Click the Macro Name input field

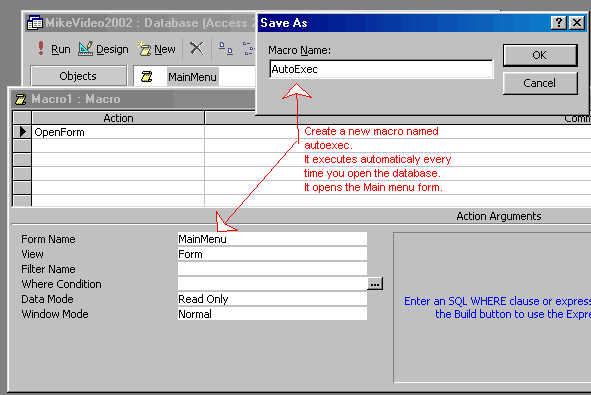coord(381,69)
